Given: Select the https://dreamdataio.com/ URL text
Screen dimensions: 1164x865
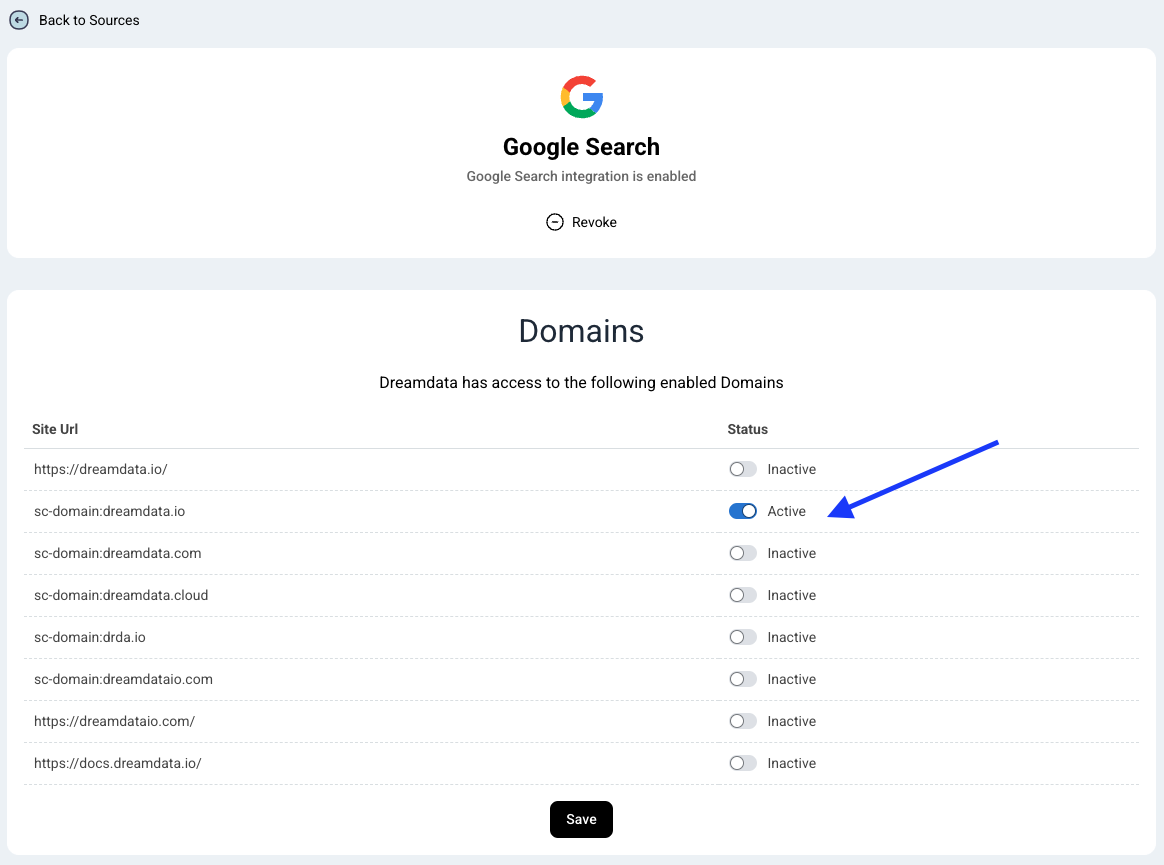Looking at the screenshot, I should (114, 721).
